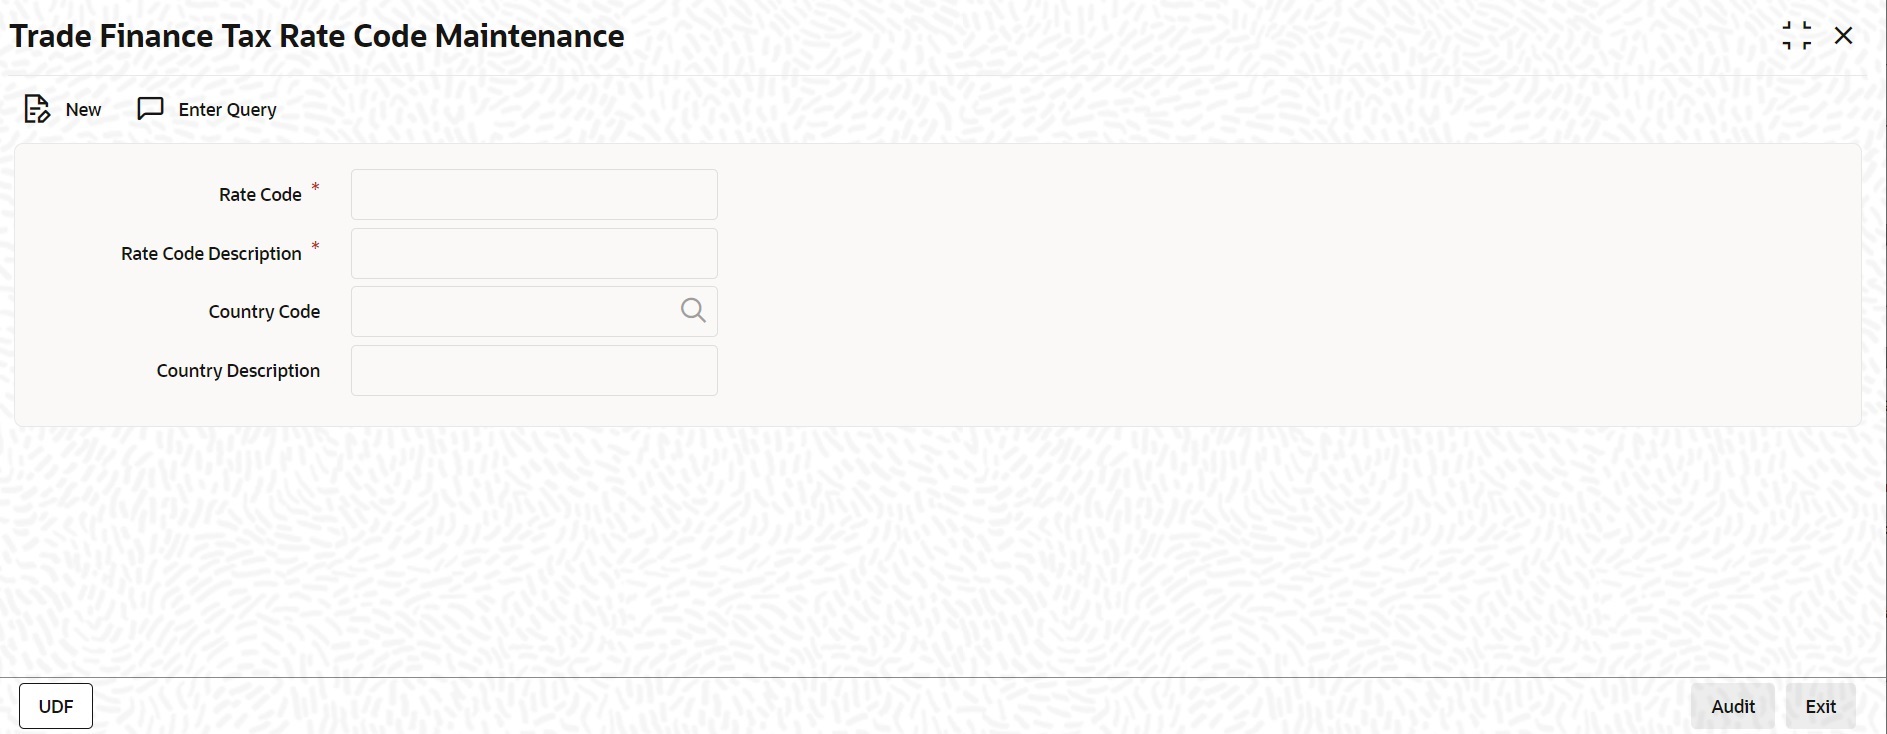Click the Rate Code Description label
Image resolution: width=1887 pixels, height=734 pixels.
(210, 253)
